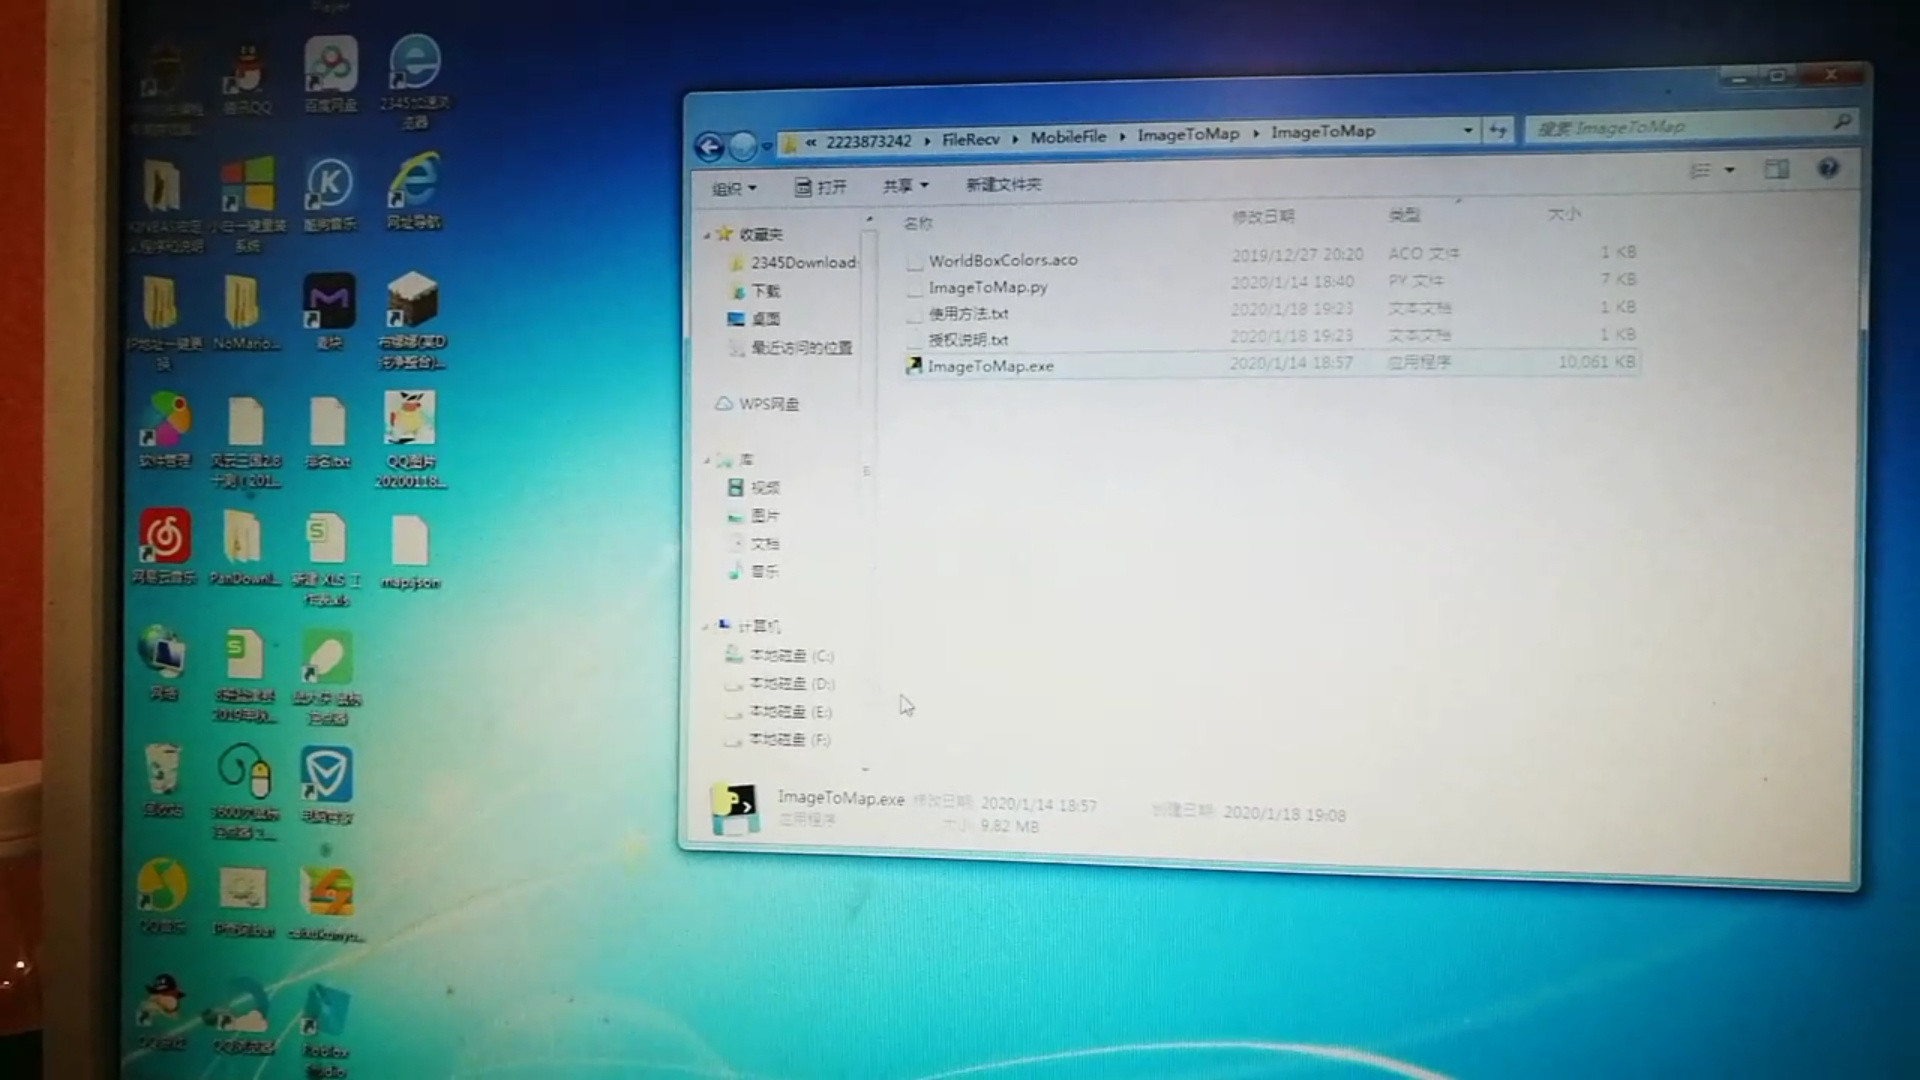Select the Minecraft block desktop icon
The image size is (1920, 1080).
coord(412,320)
